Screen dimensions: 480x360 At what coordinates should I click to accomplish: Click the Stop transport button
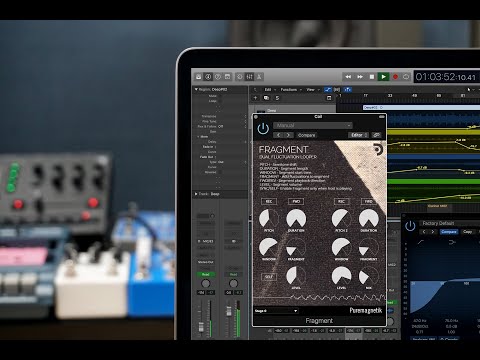[x=372, y=77]
